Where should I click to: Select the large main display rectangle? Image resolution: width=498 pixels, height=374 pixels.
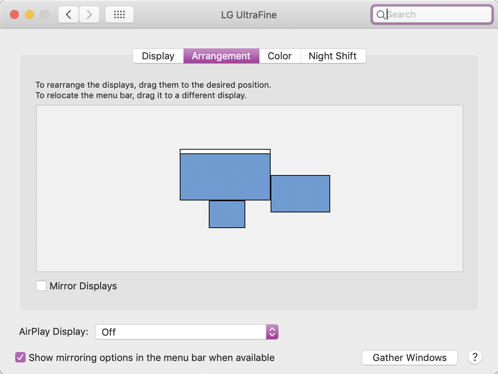pos(225,177)
